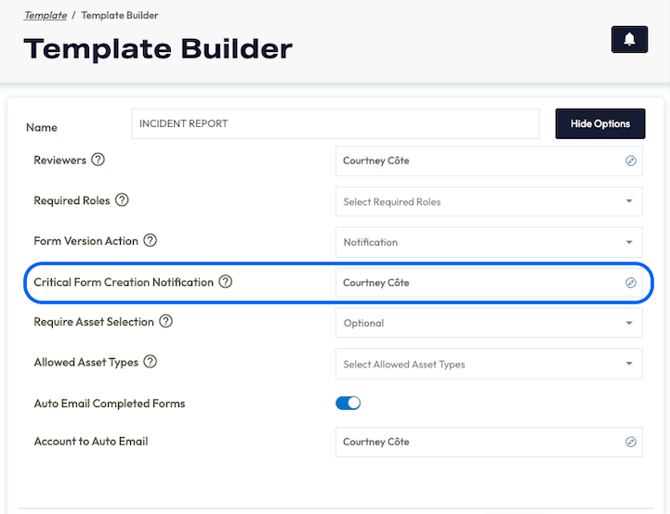This screenshot has width=670, height=514.
Task: Click the Hide Options button
Action: click(x=600, y=124)
